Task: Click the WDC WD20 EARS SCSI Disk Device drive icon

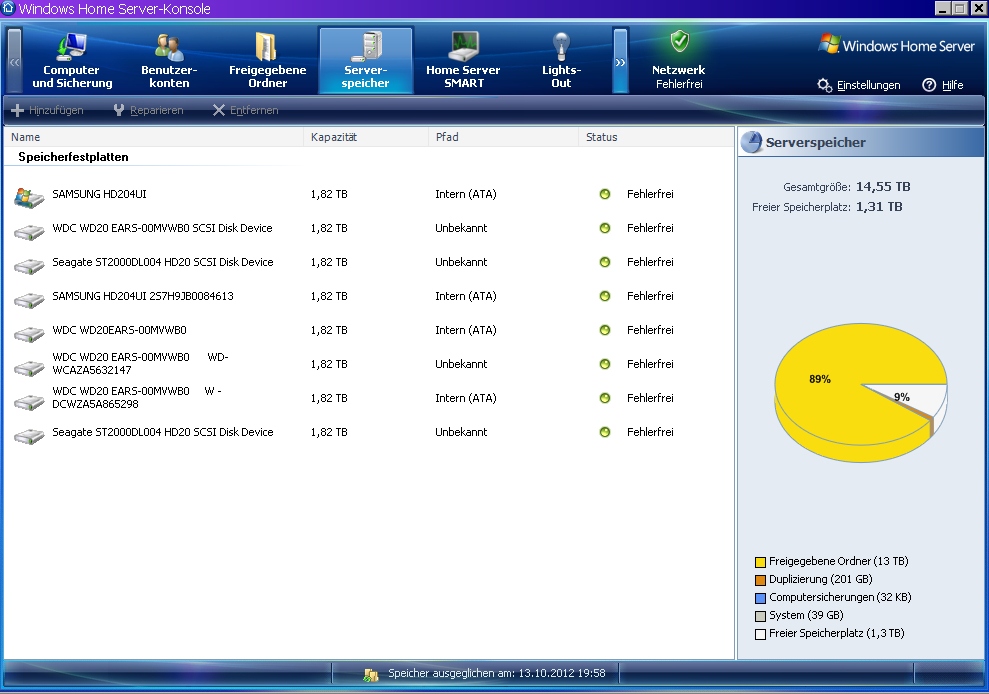Action: [29, 232]
